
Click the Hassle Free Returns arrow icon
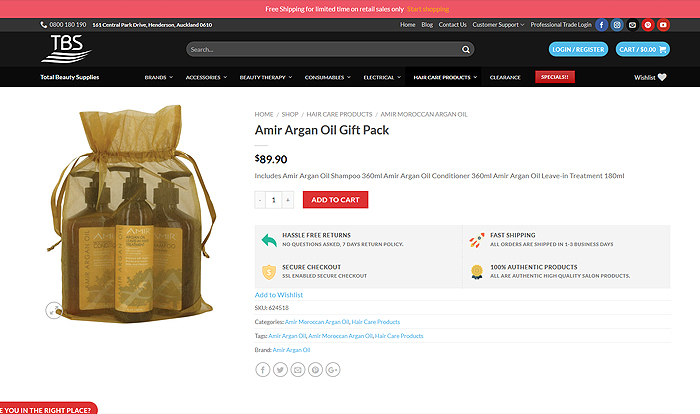pos(269,240)
